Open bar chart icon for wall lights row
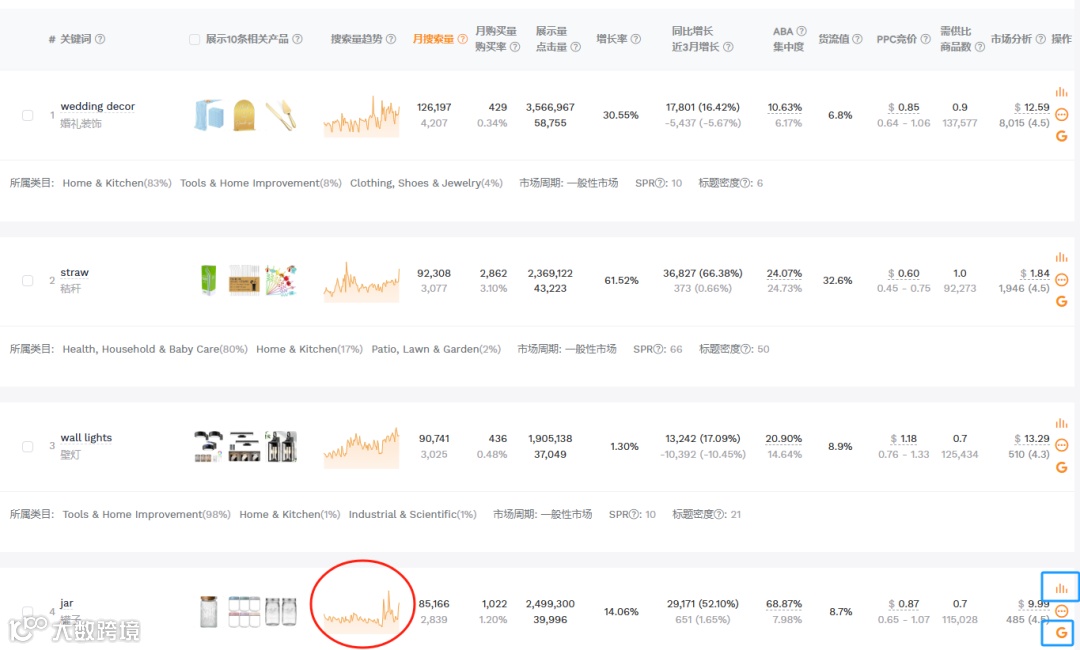The width and height of the screenshot is (1080, 650). 1061,423
